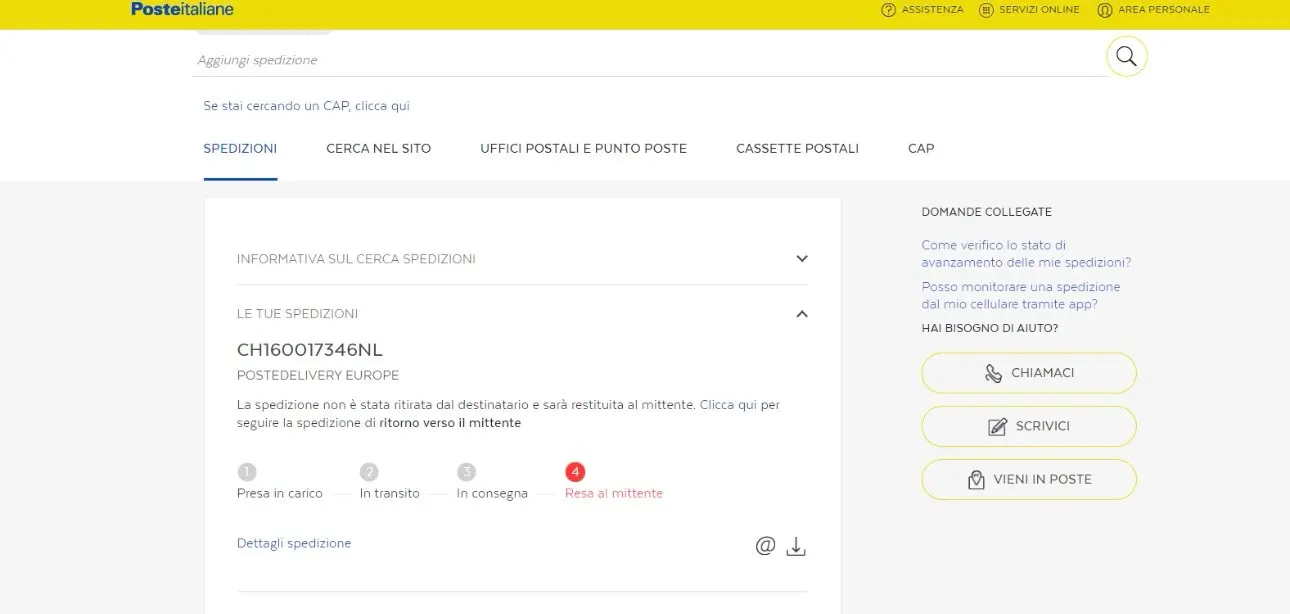Open Cassette postali tab

pos(797,148)
